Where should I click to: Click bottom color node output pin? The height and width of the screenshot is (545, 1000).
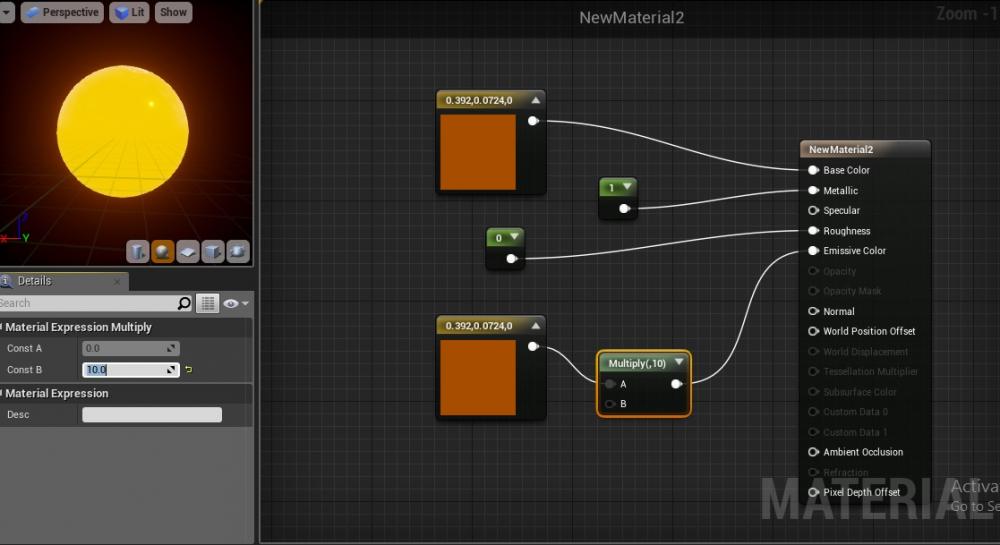533,347
